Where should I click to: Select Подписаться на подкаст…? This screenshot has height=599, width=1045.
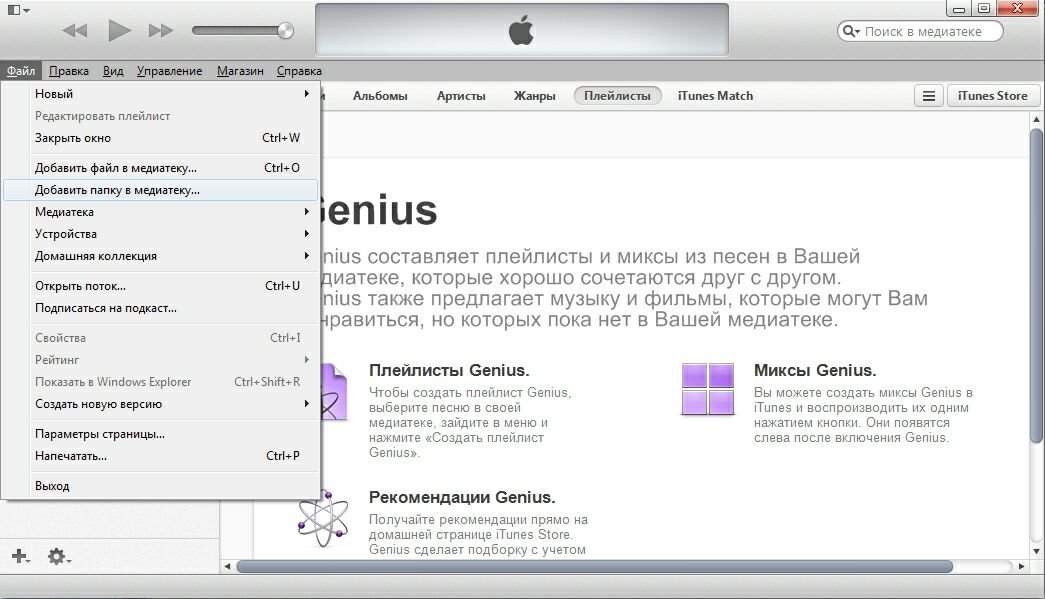click(160, 308)
